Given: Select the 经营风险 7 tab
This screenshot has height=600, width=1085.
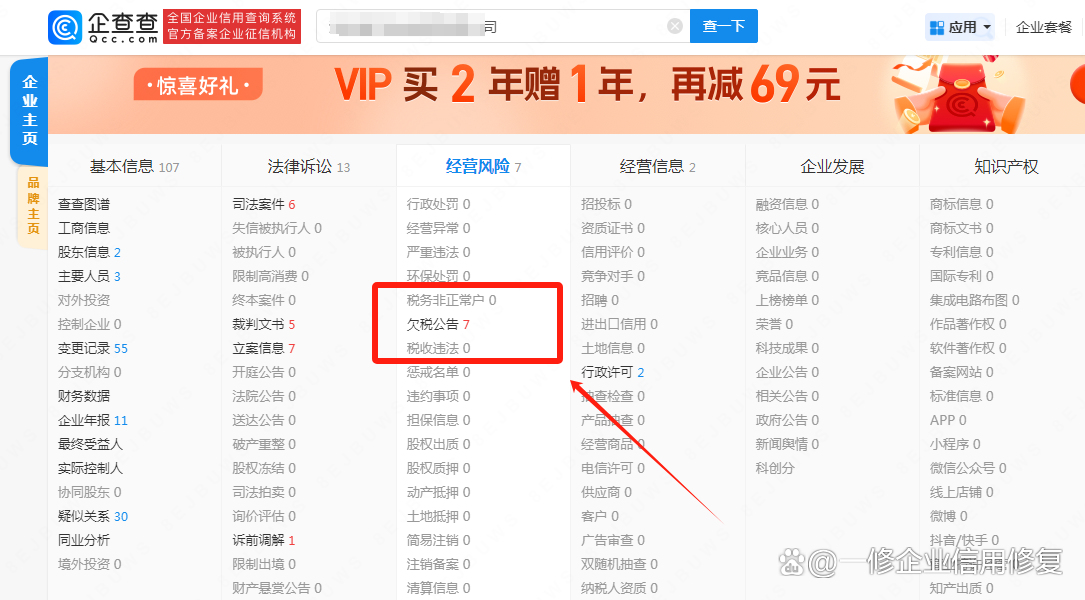Looking at the screenshot, I should 483,167.
